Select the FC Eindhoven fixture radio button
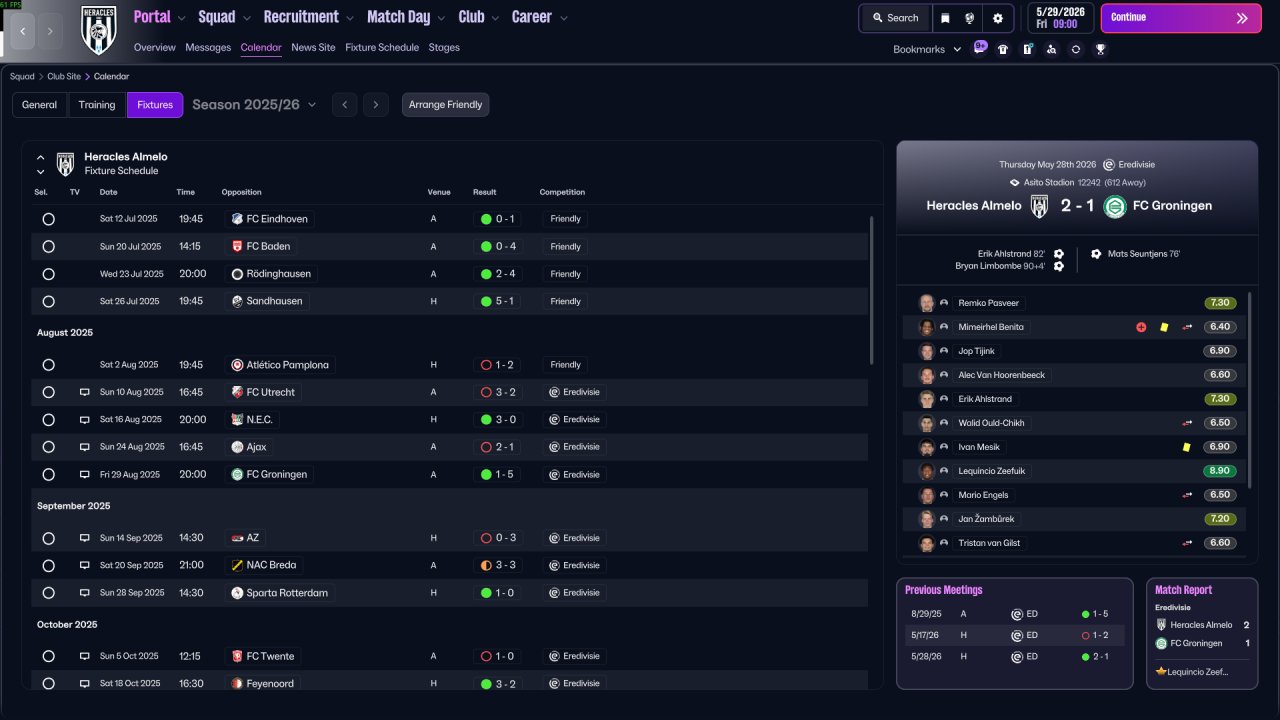This screenshot has width=1280, height=720. pos(48,219)
